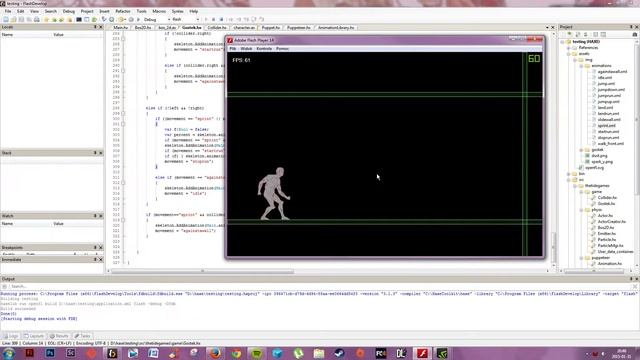640x360 pixels.
Task: Open Steam from the taskbar
Action: click(x=339, y=353)
